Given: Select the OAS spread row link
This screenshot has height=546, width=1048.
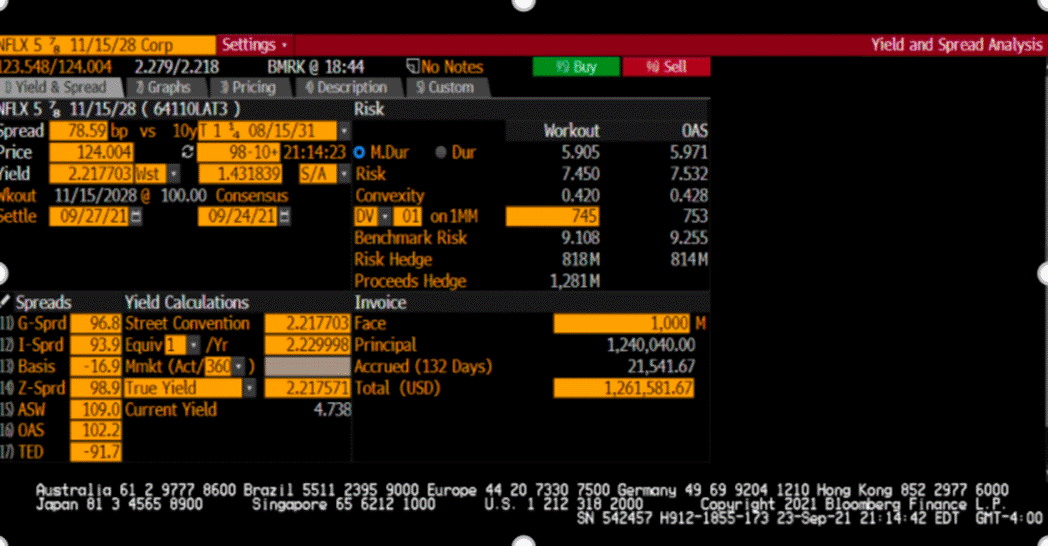Looking at the screenshot, I should point(31,430).
